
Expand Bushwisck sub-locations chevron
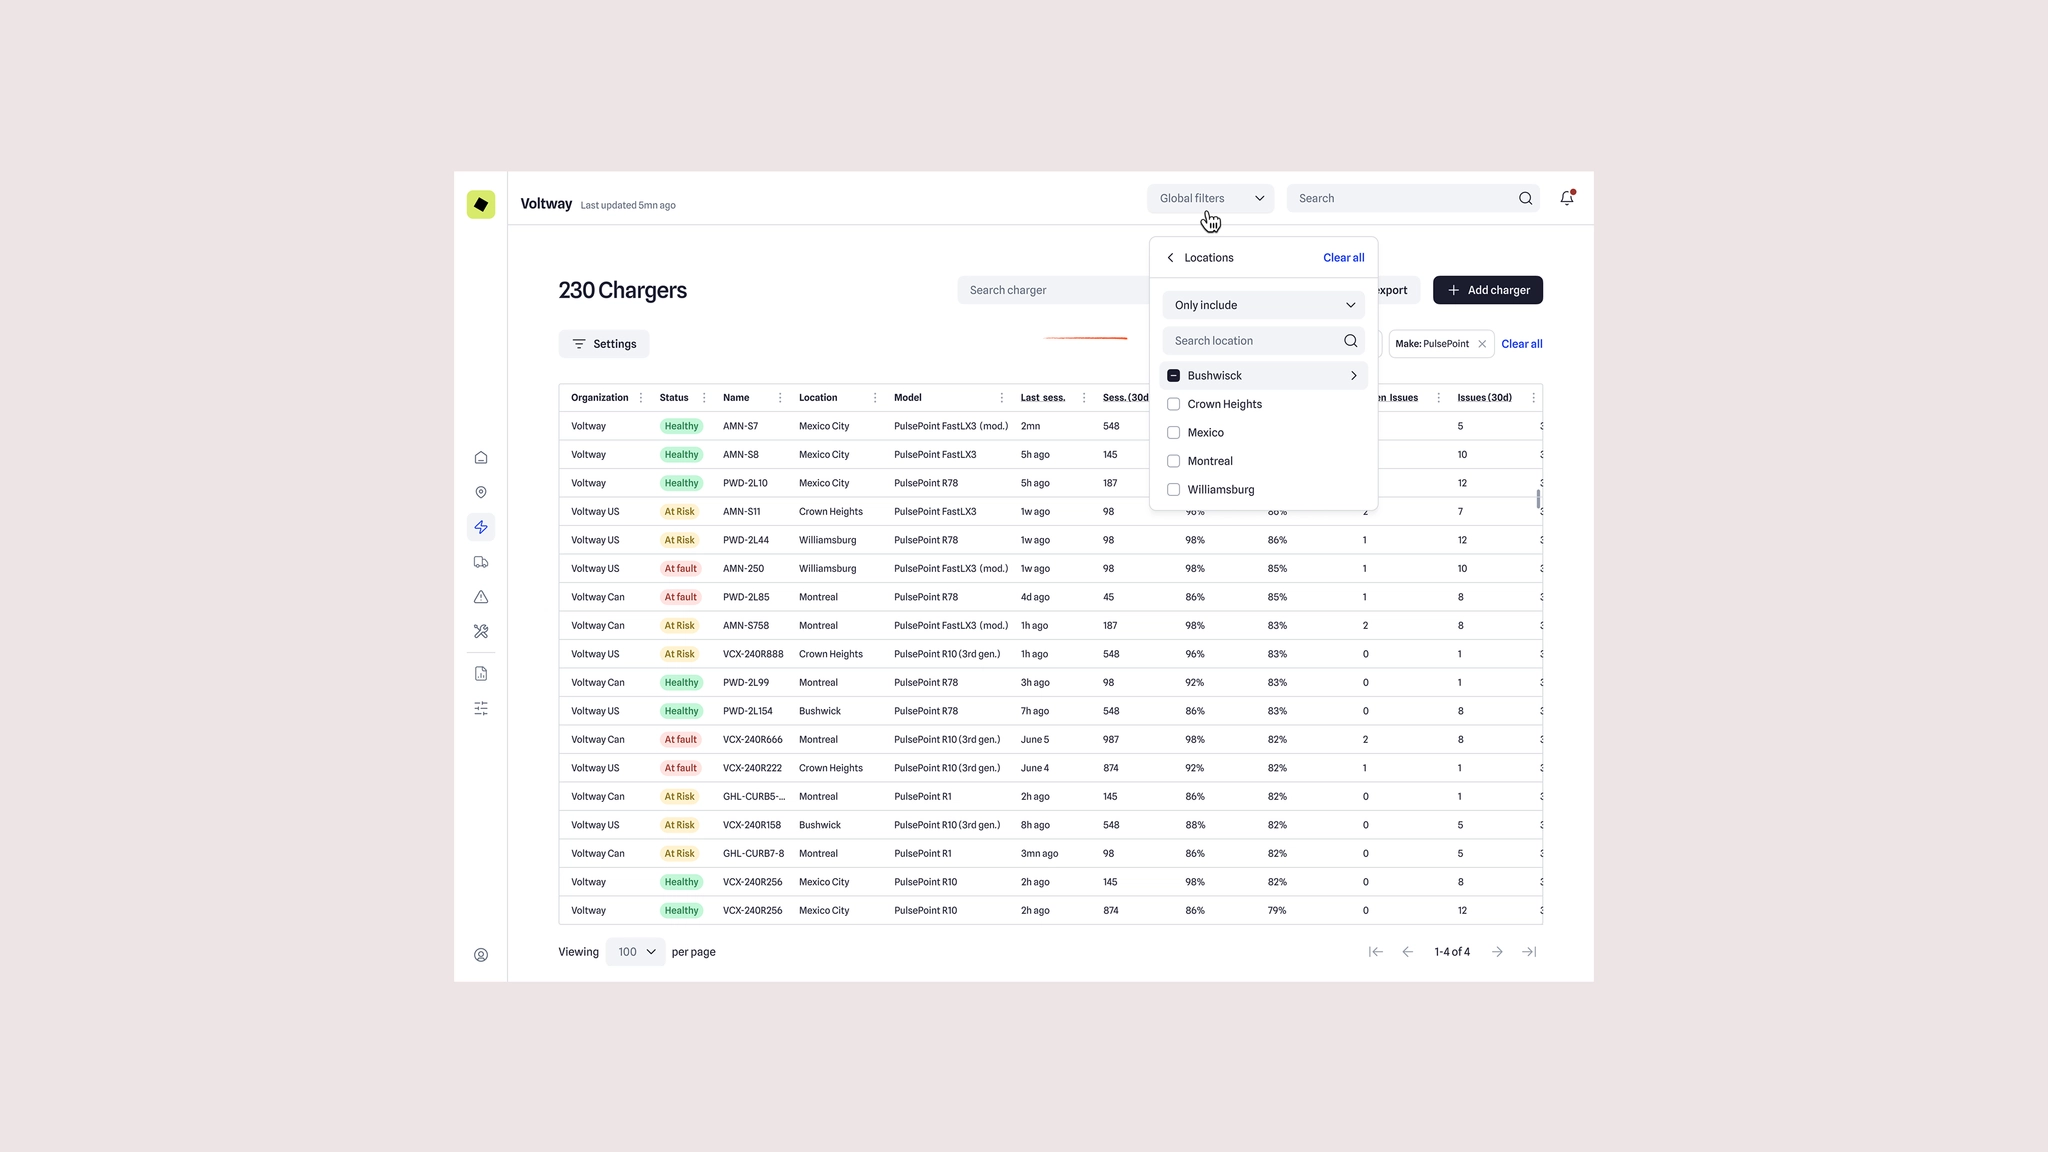(1354, 376)
